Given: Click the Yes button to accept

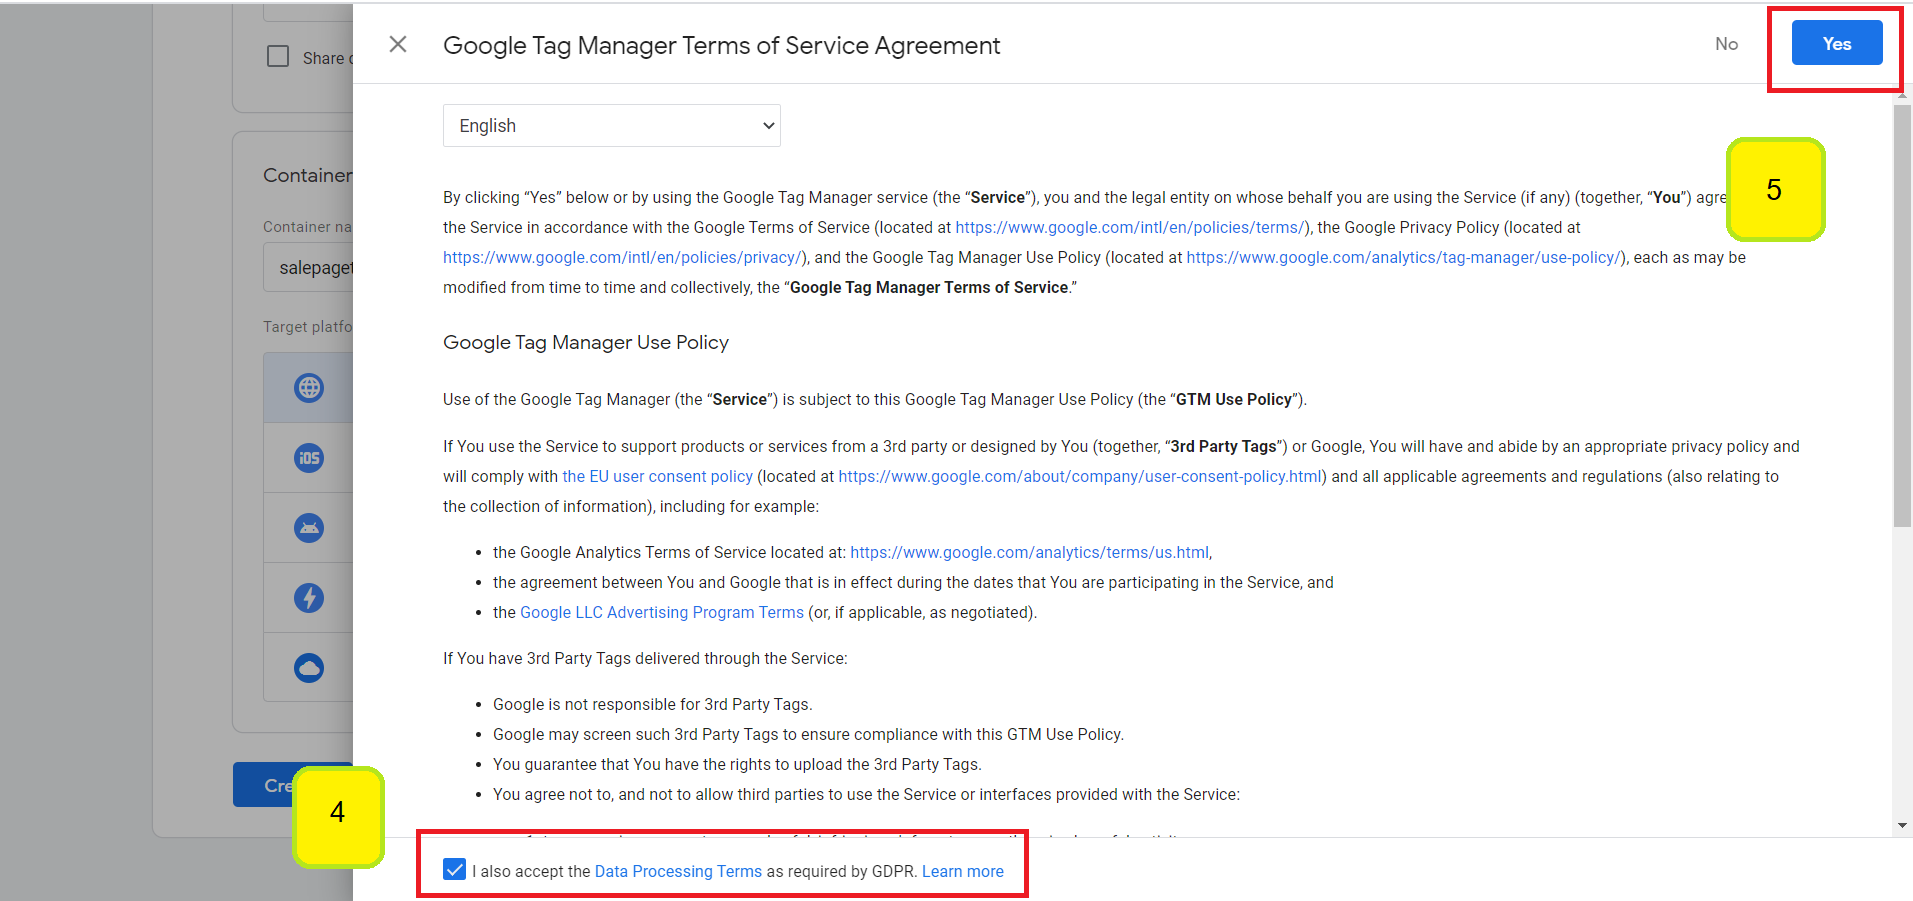Looking at the screenshot, I should coord(1837,43).
